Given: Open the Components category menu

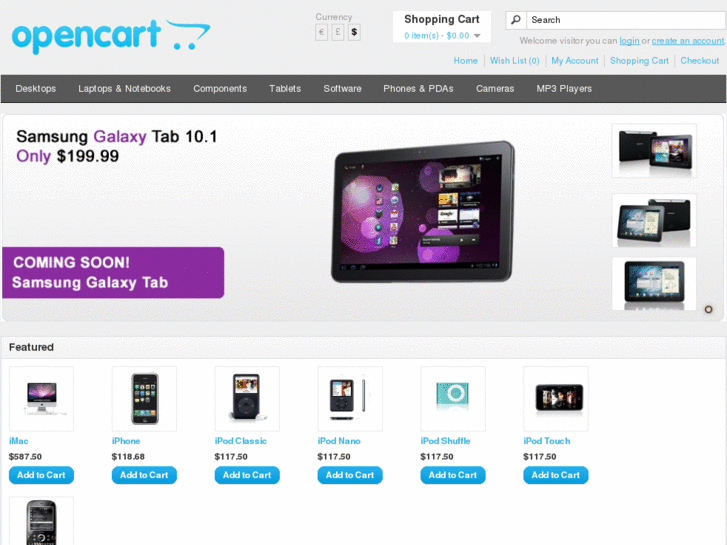Looking at the screenshot, I should coord(220,89).
